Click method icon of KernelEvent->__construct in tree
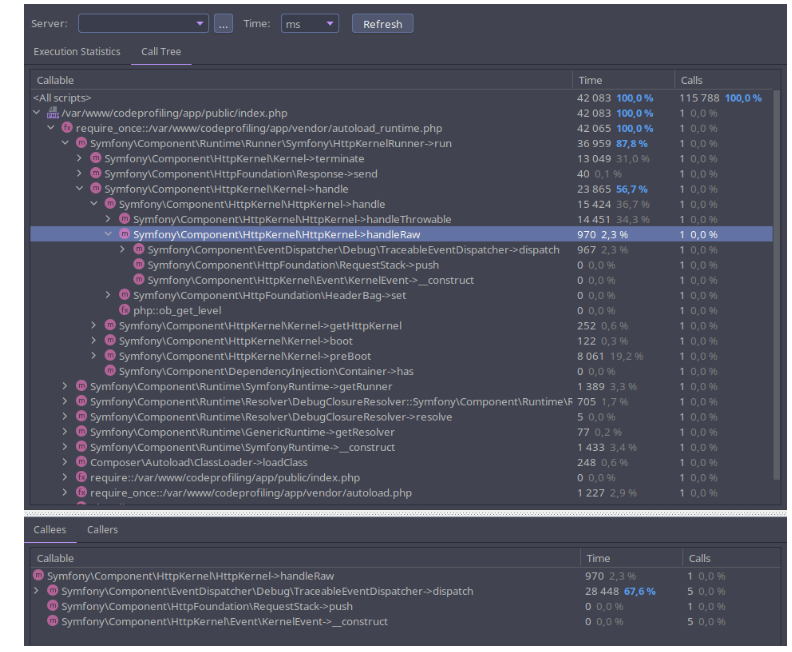The height and width of the screenshot is (652, 792). click(x=138, y=279)
